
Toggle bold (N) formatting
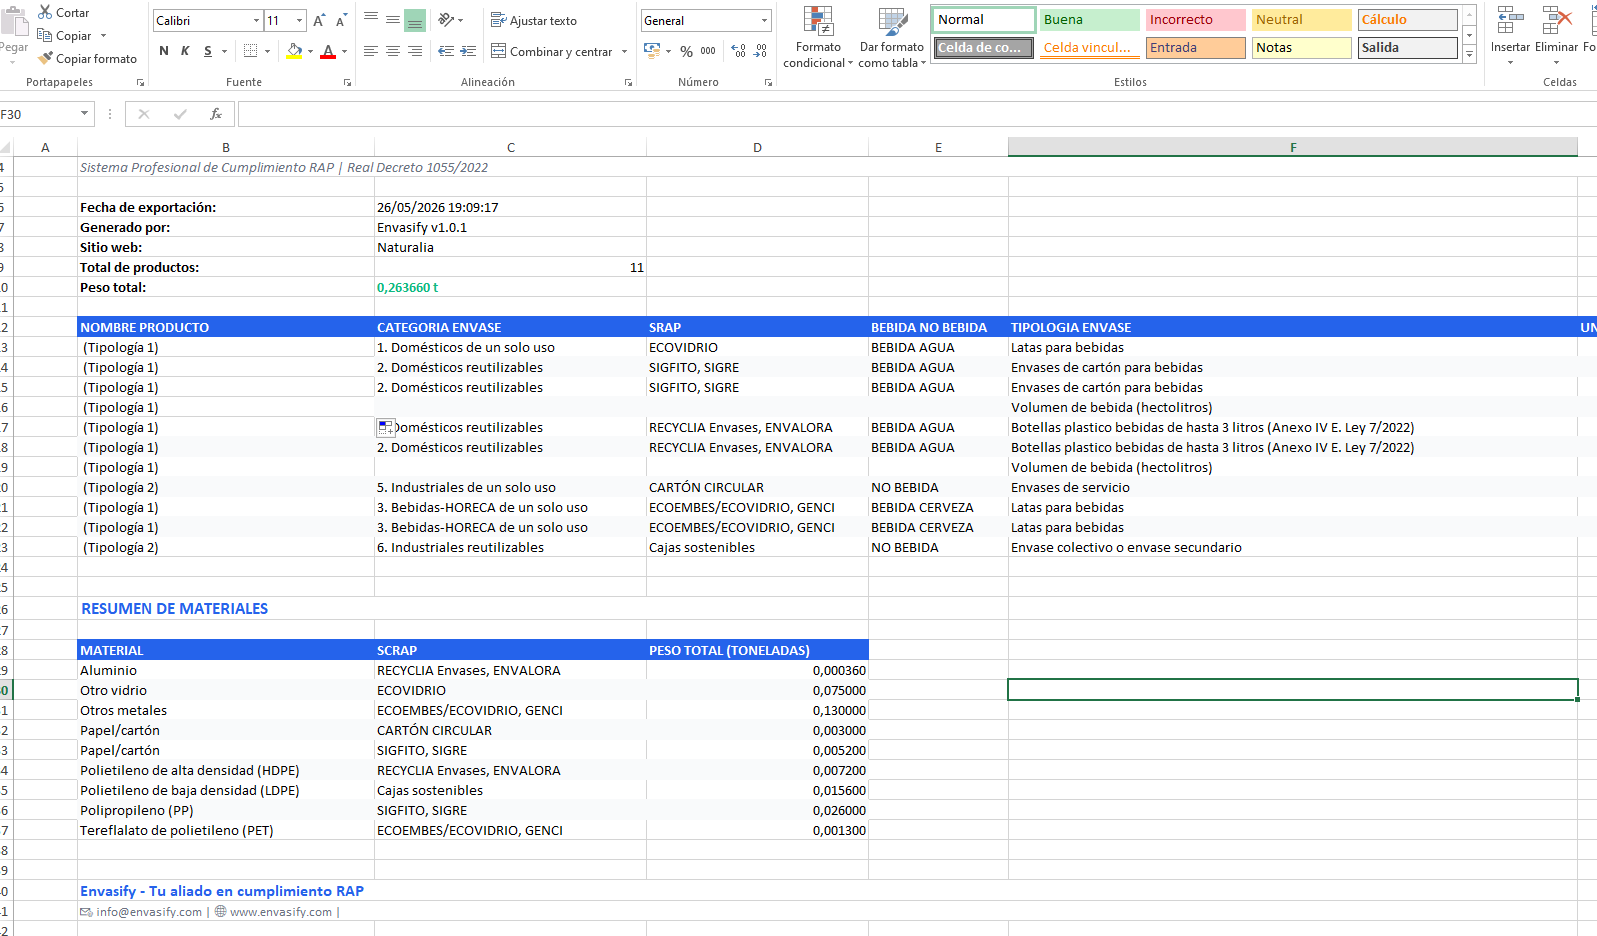[164, 51]
